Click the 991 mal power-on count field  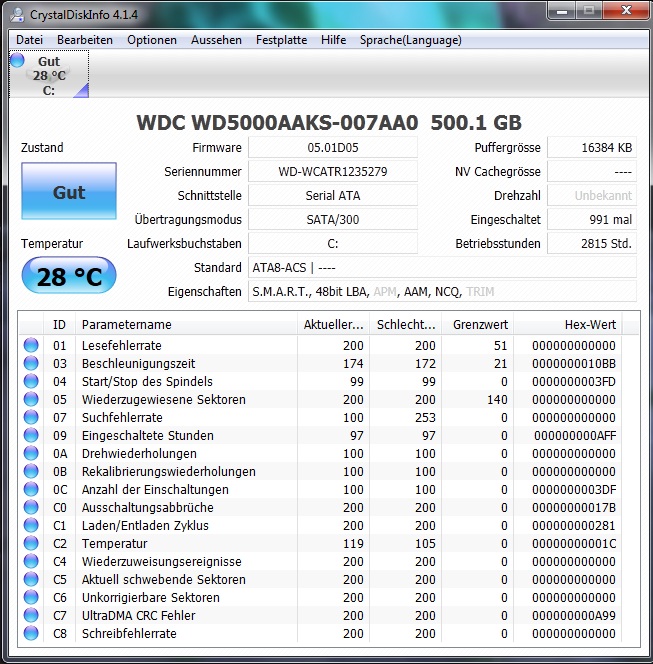[592, 219]
